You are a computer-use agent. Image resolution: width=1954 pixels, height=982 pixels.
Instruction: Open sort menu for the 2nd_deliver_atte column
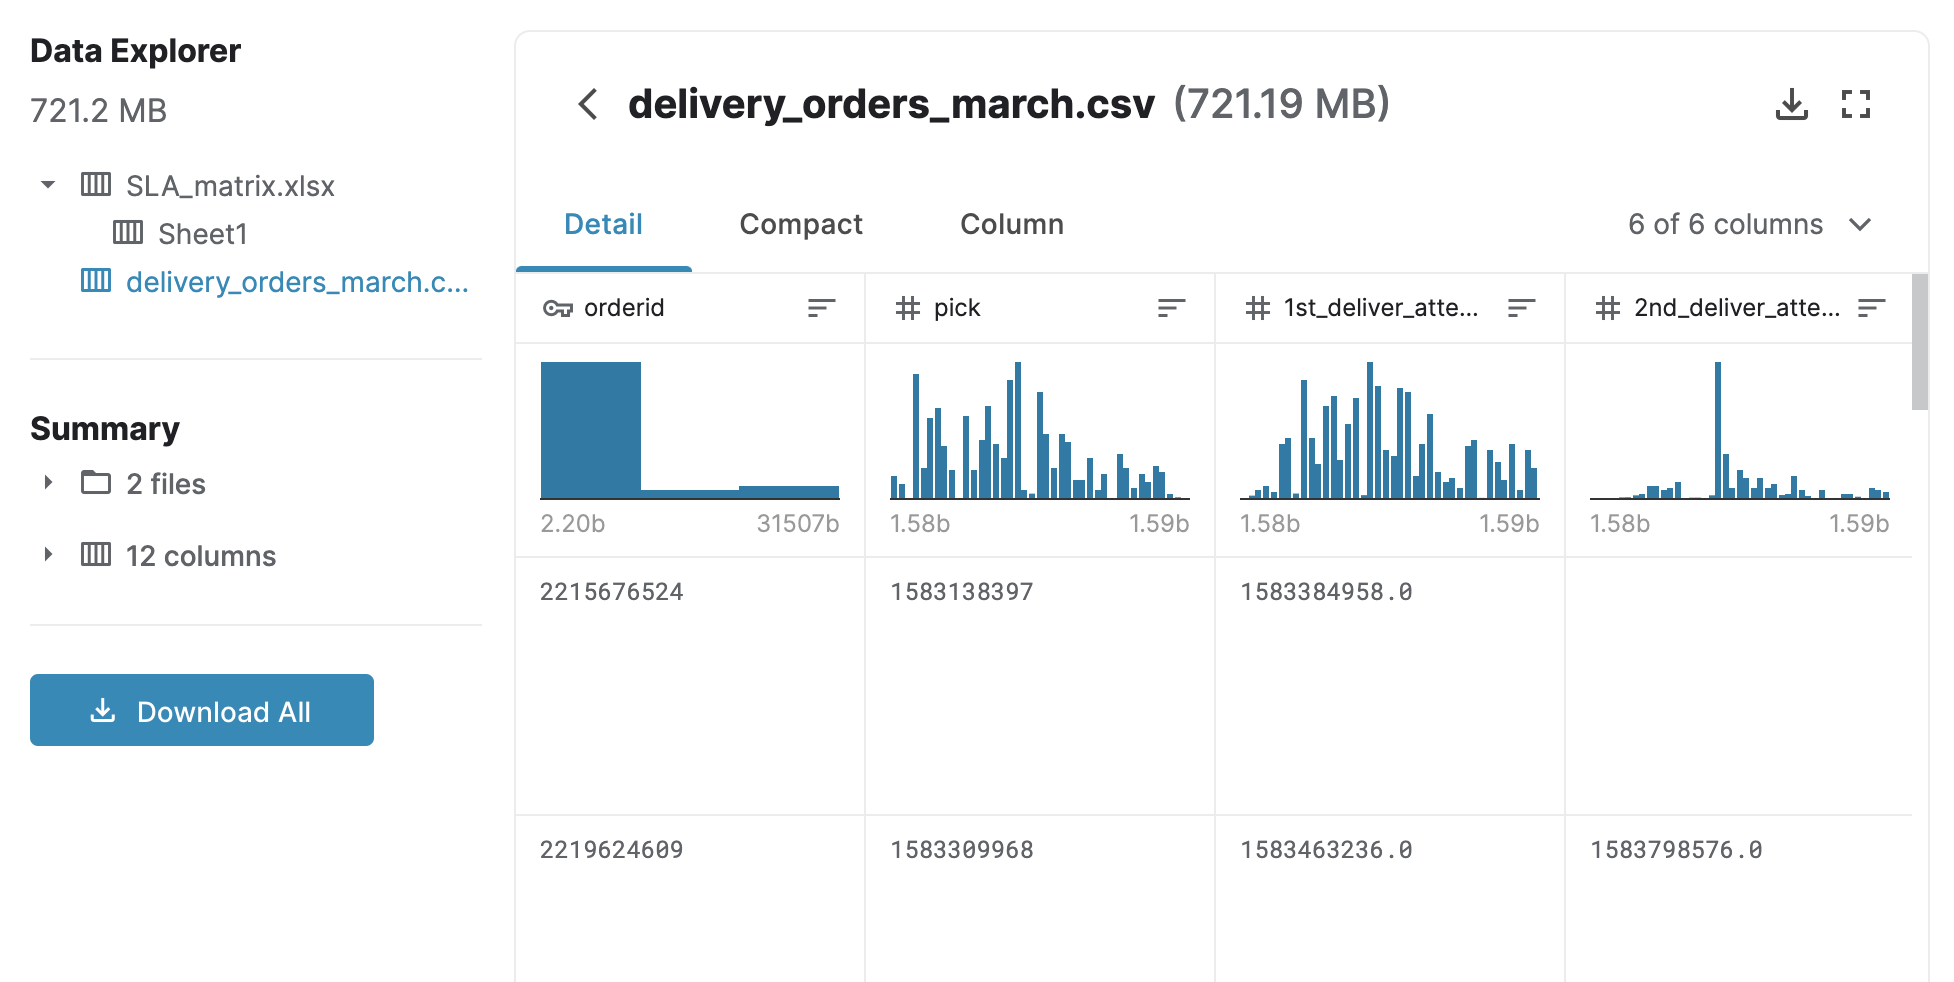tap(1871, 308)
